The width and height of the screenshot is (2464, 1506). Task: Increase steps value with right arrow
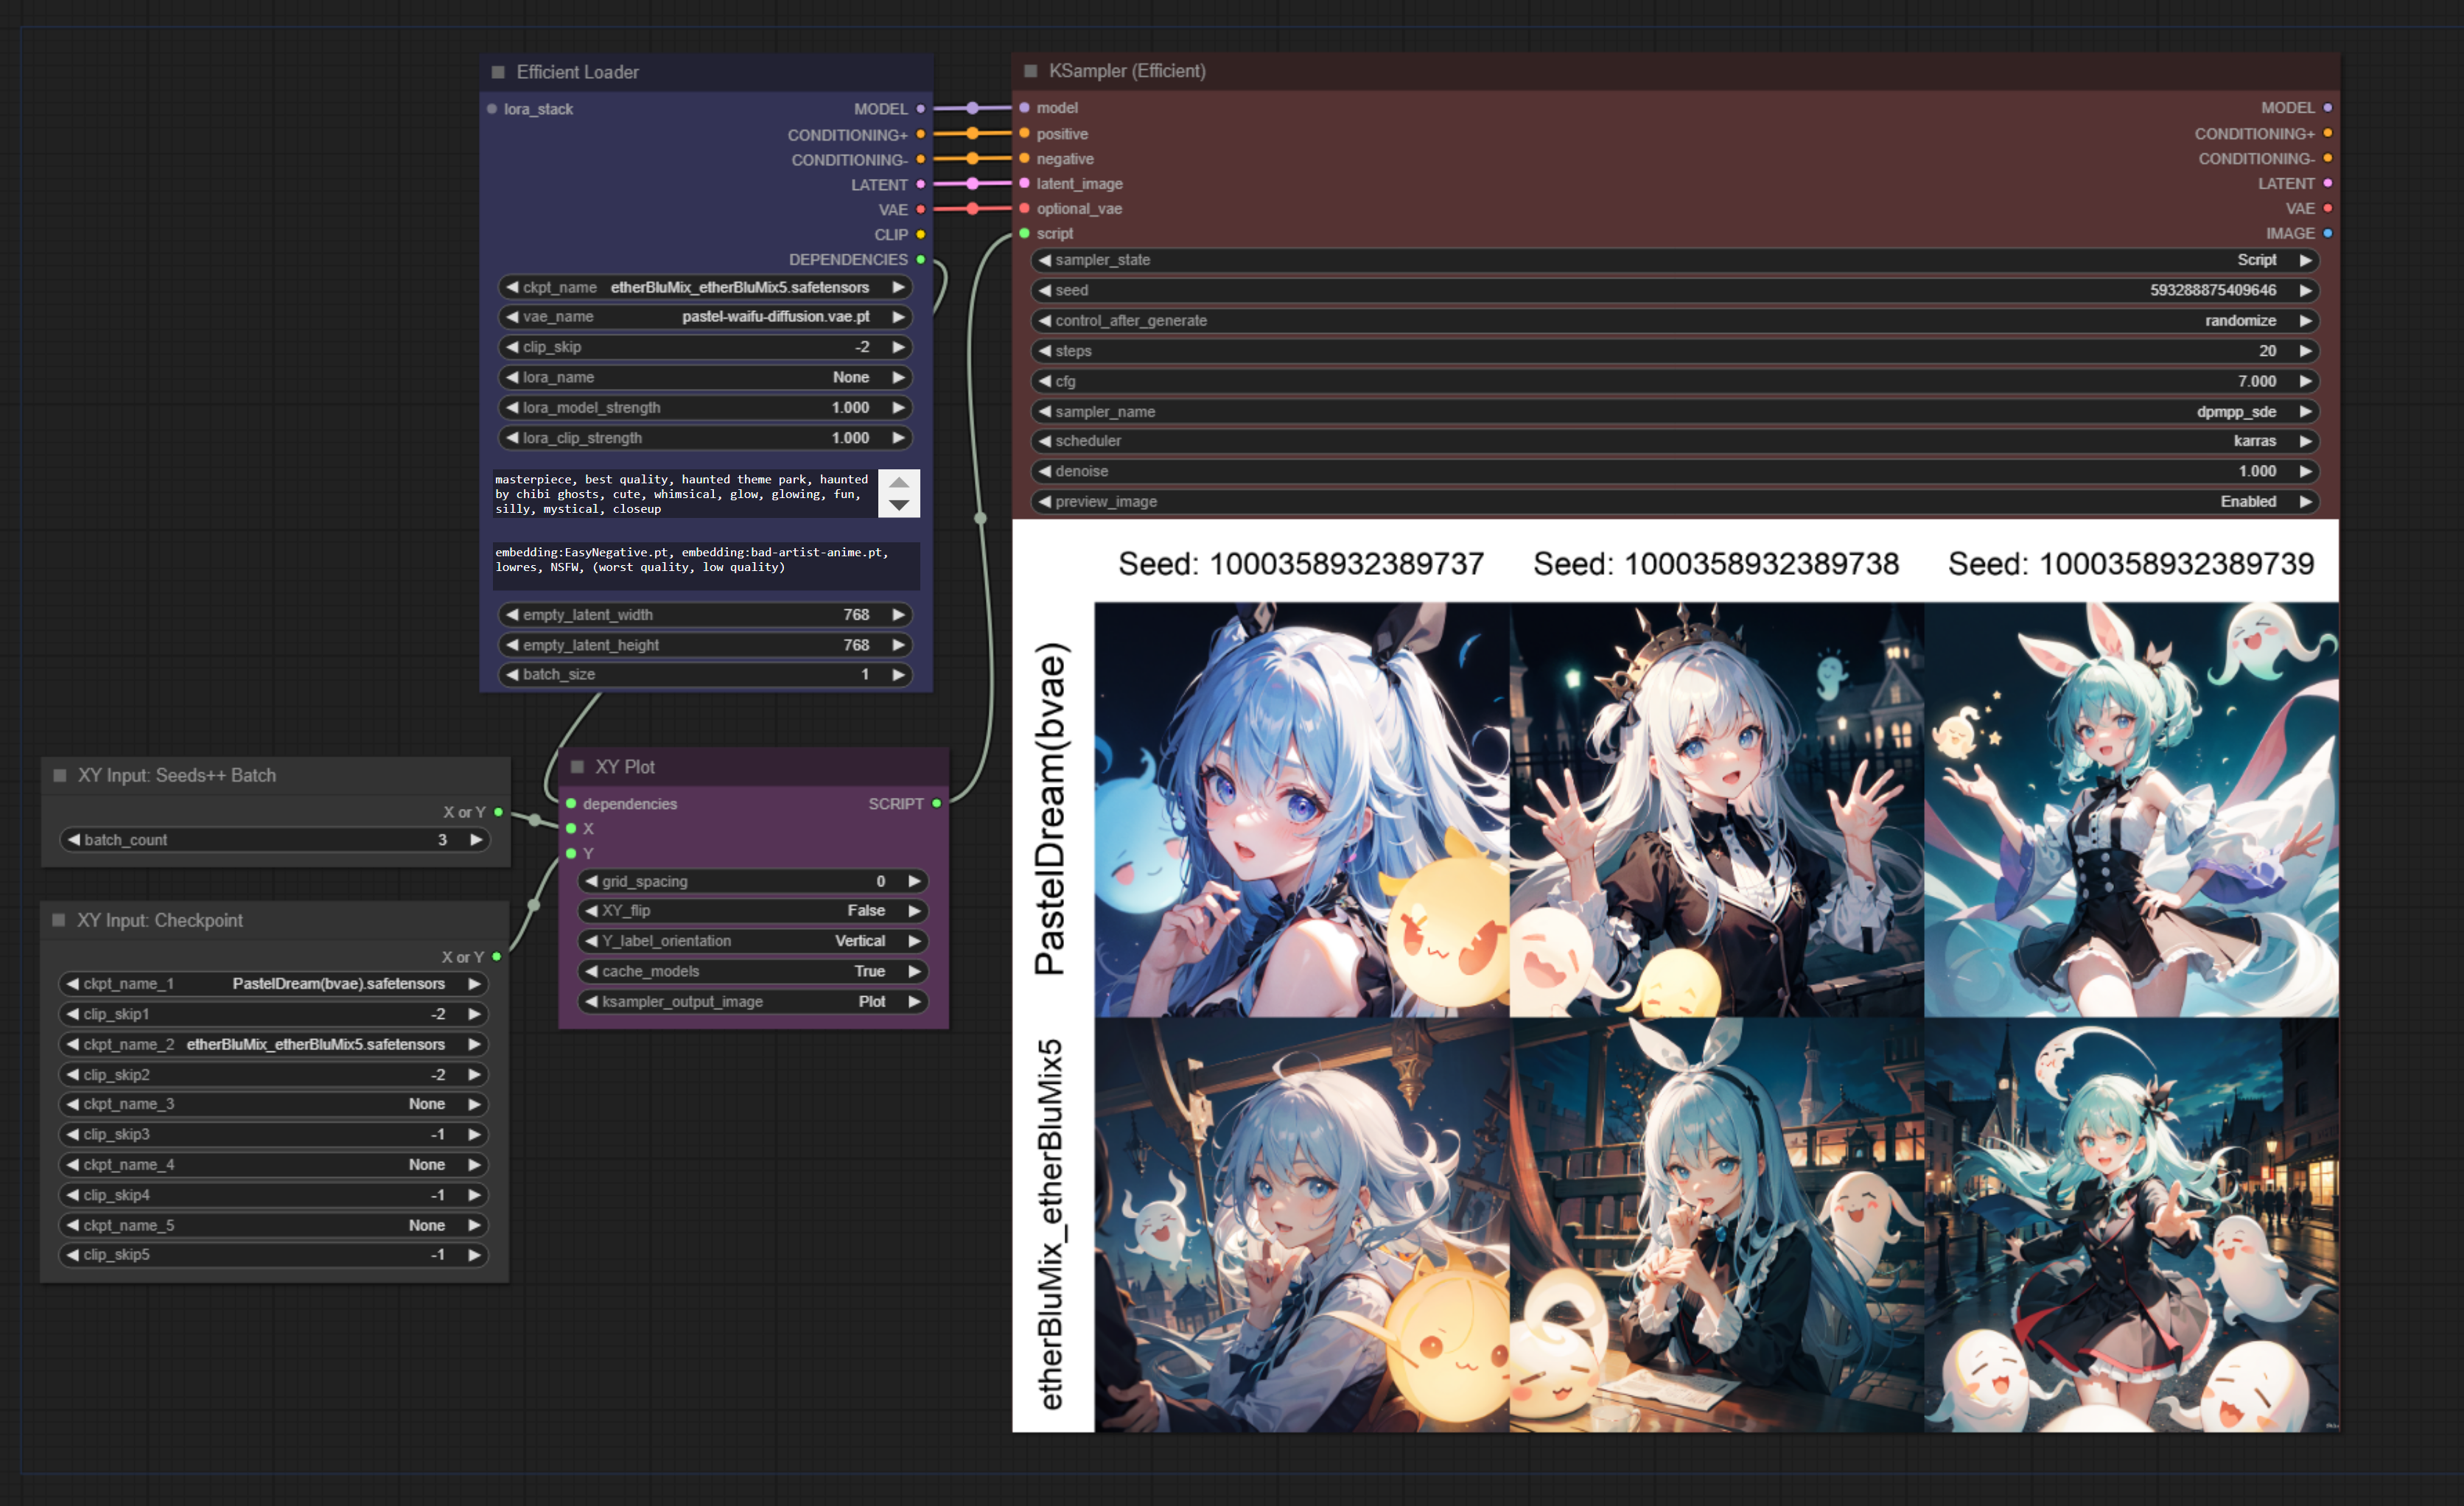2305,351
